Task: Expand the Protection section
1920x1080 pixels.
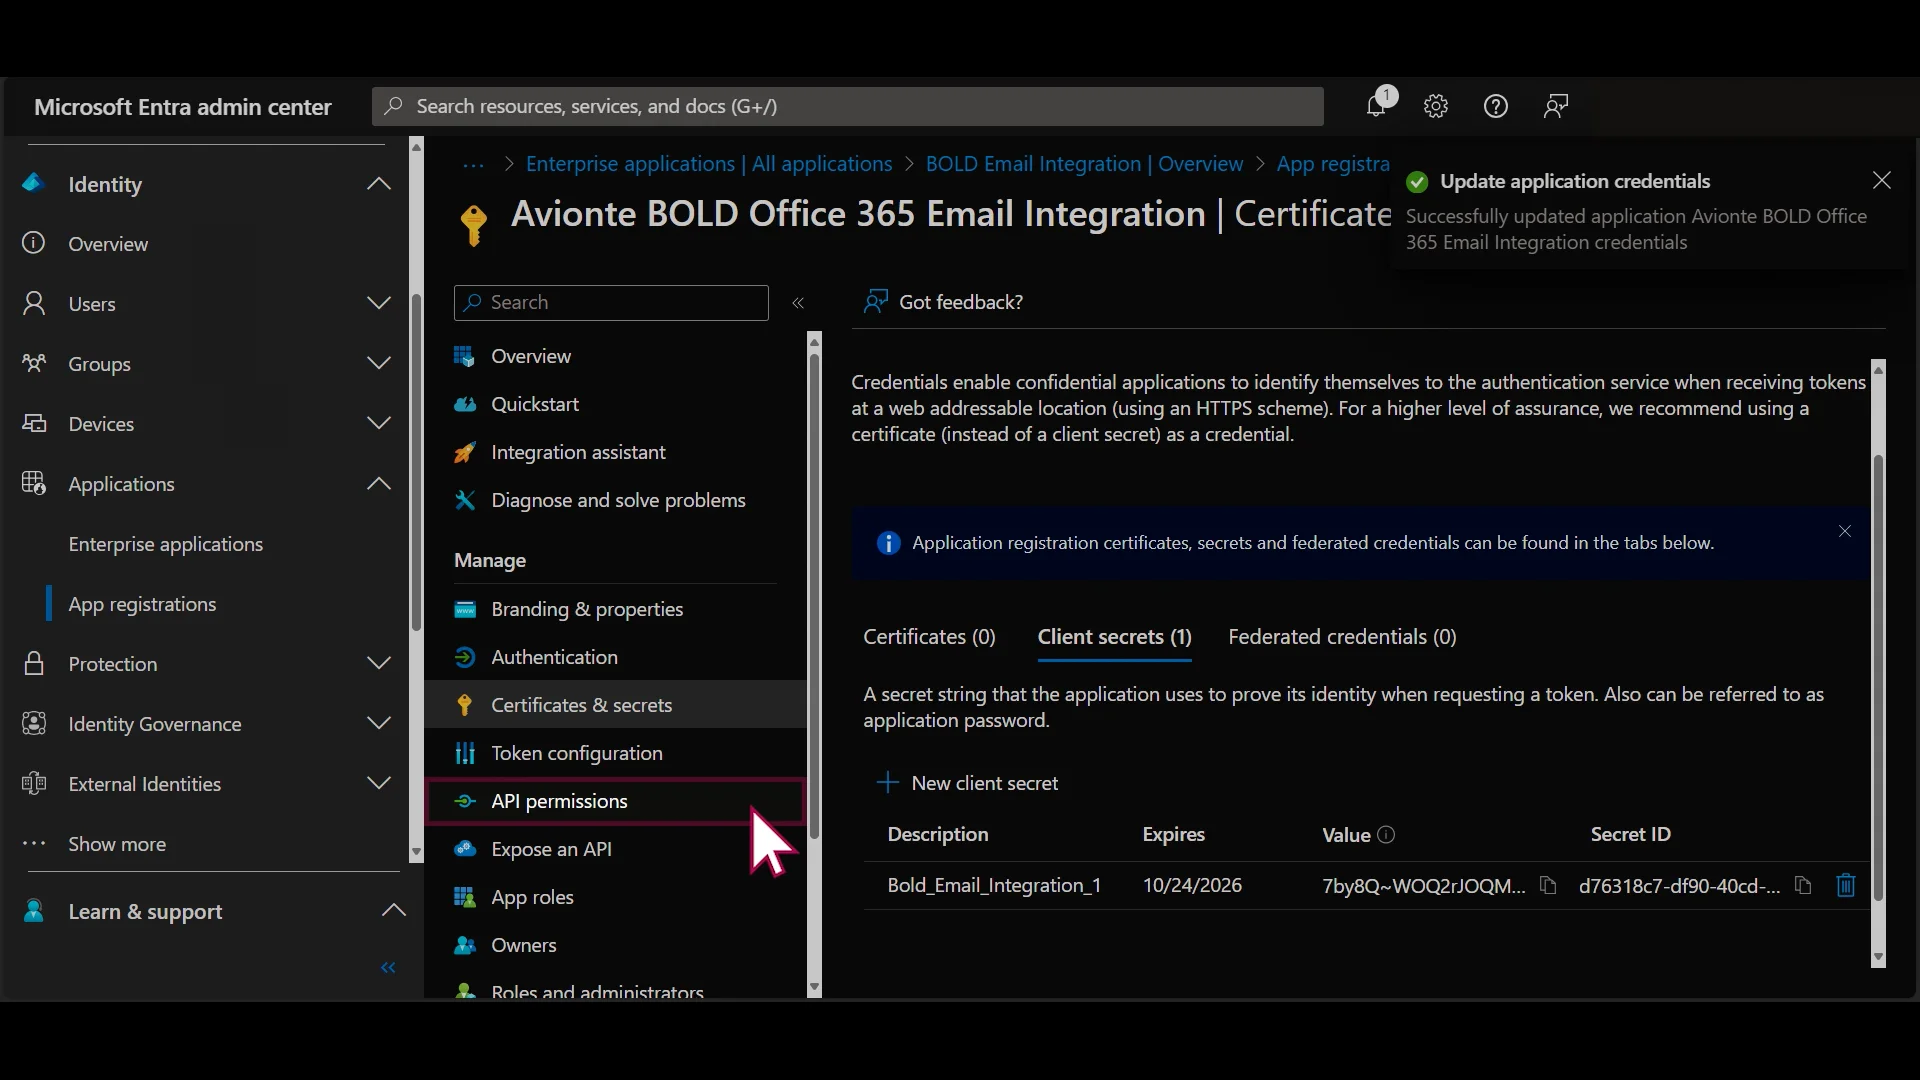Action: pyautogui.click(x=379, y=664)
